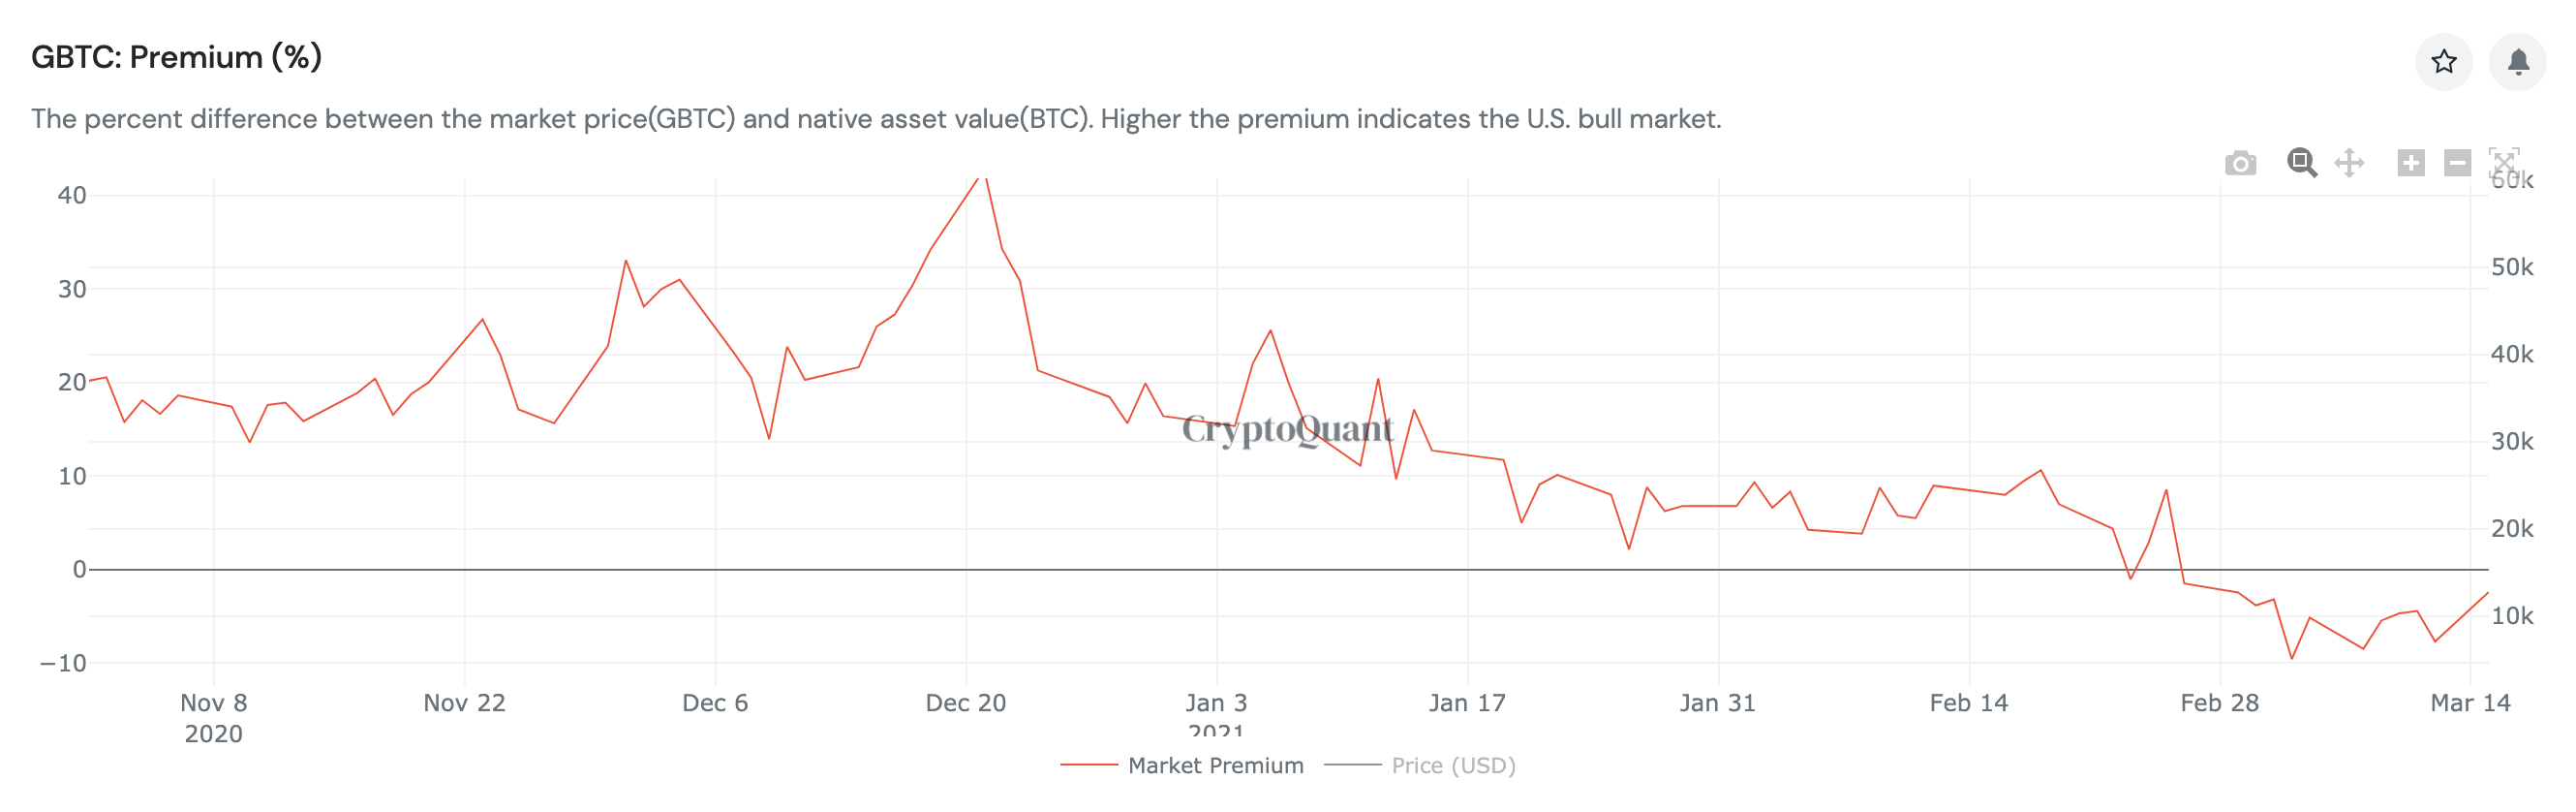Select the box zoom magnifier tool

tap(2301, 163)
